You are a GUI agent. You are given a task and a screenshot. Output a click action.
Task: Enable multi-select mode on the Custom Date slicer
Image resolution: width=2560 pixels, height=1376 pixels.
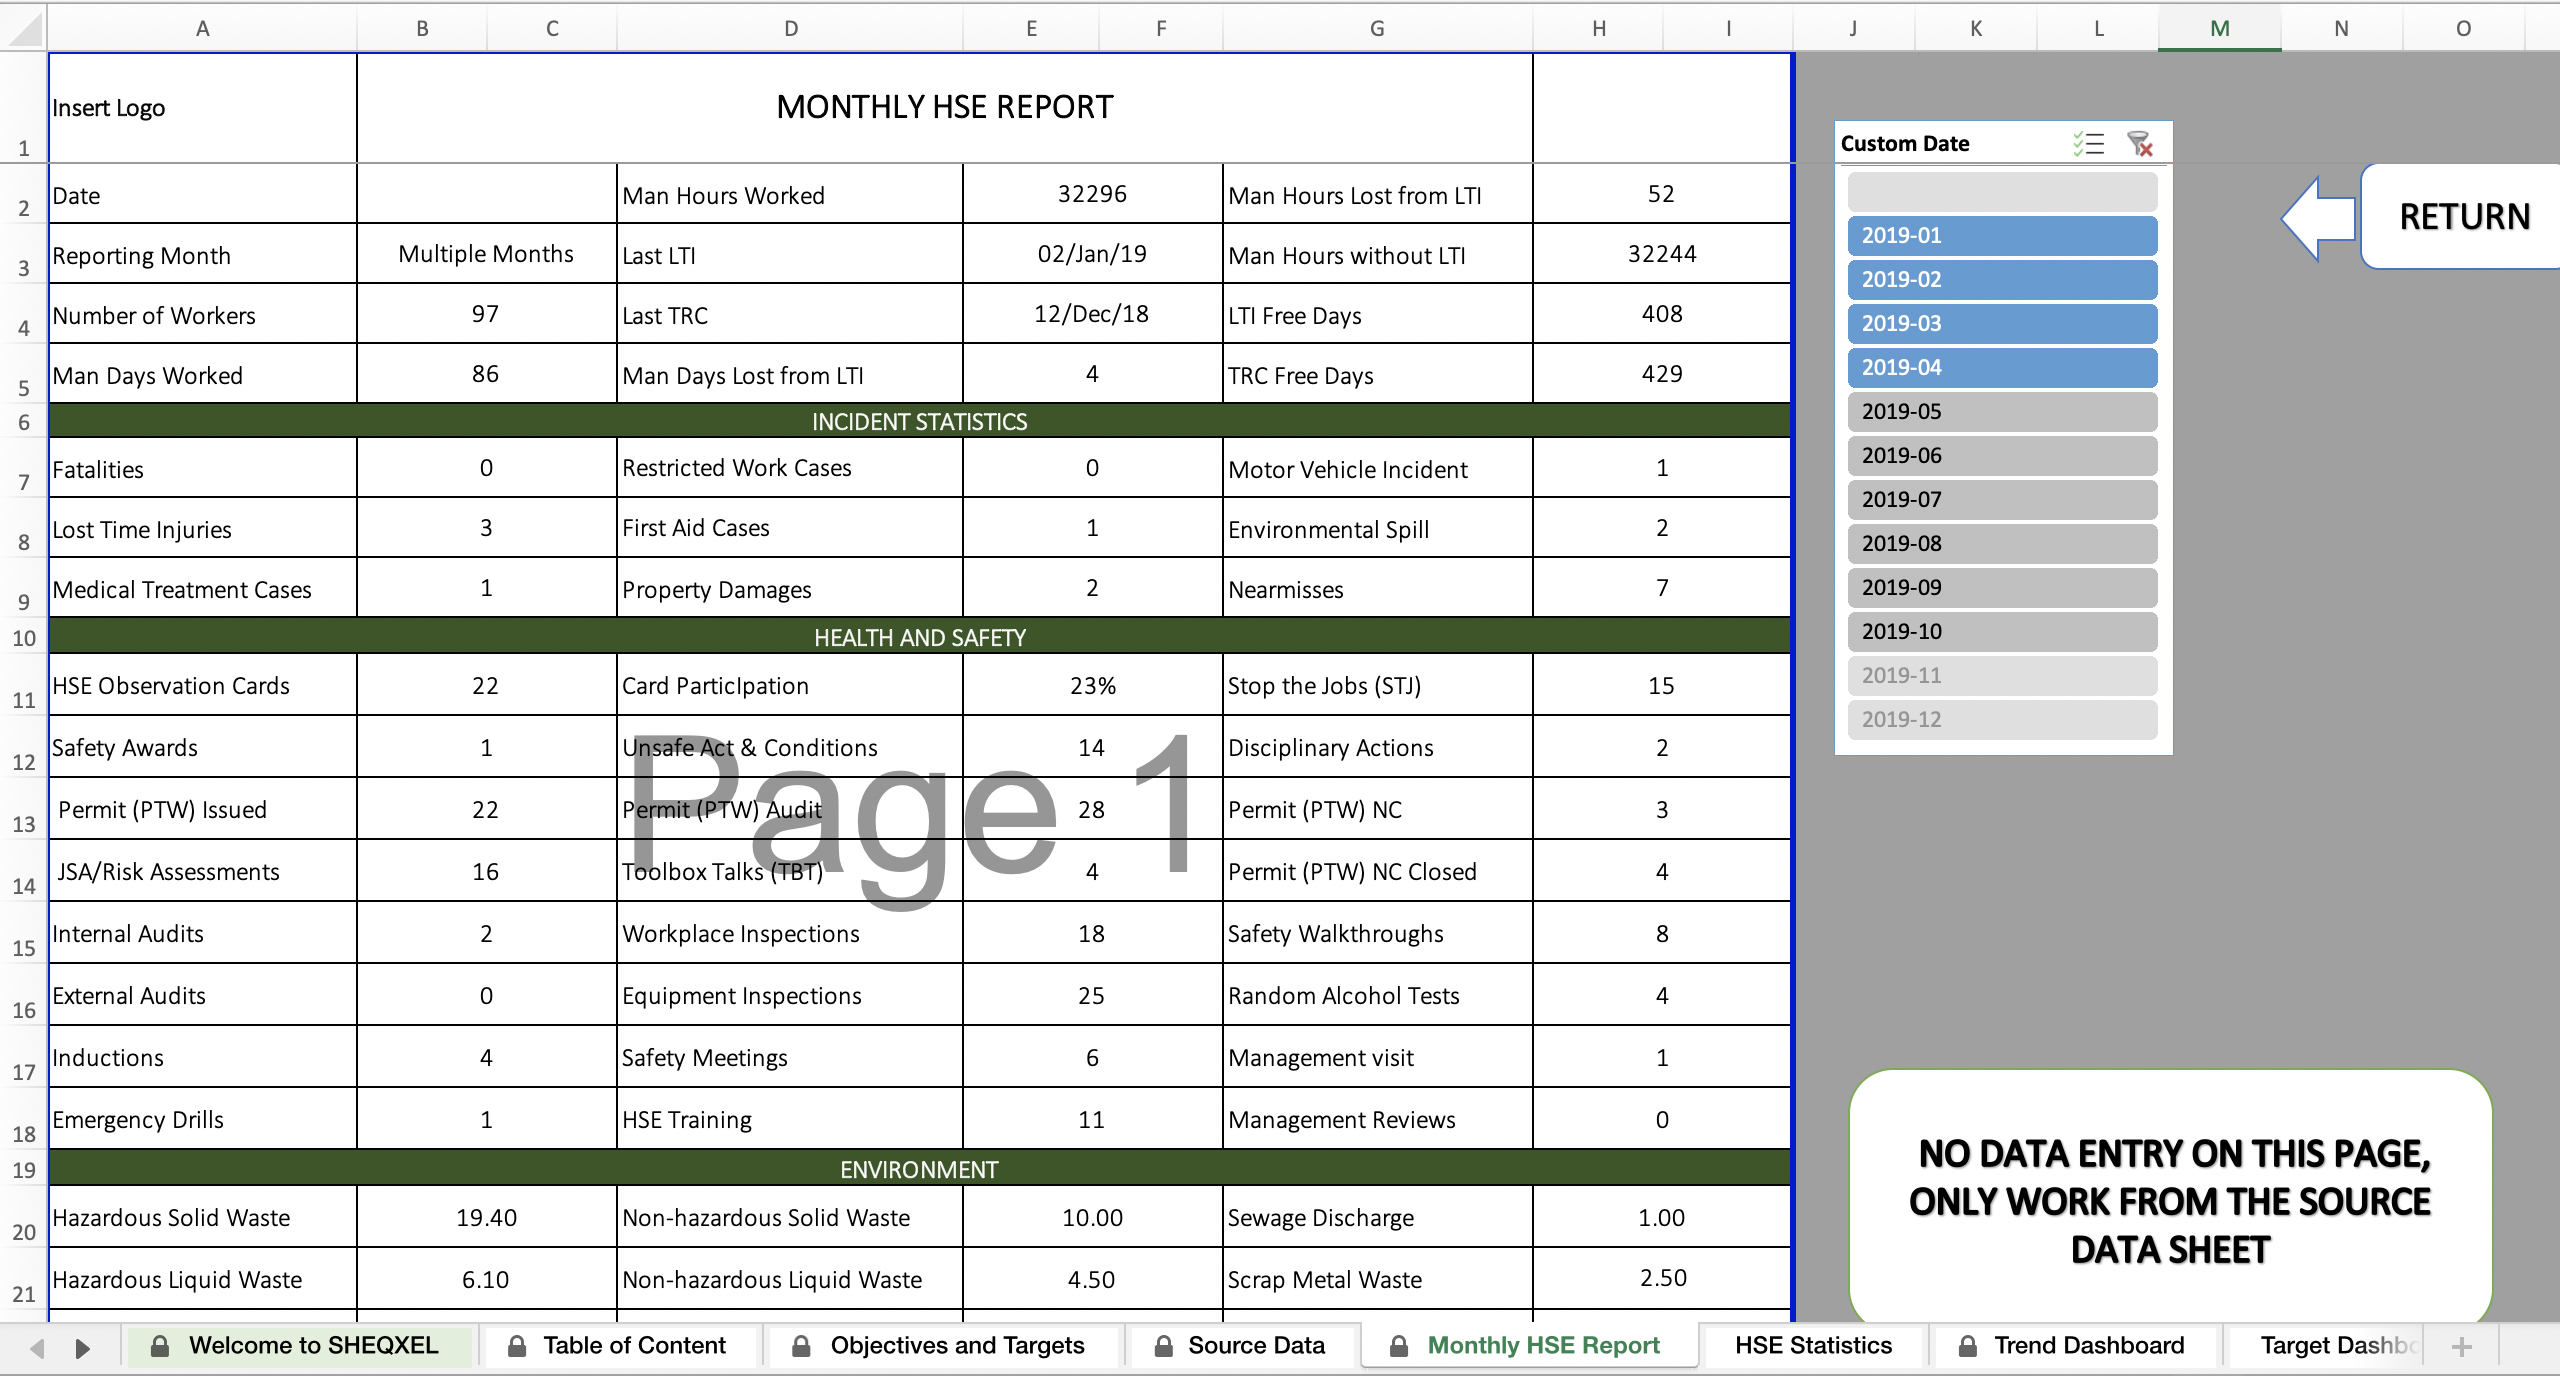[2087, 143]
